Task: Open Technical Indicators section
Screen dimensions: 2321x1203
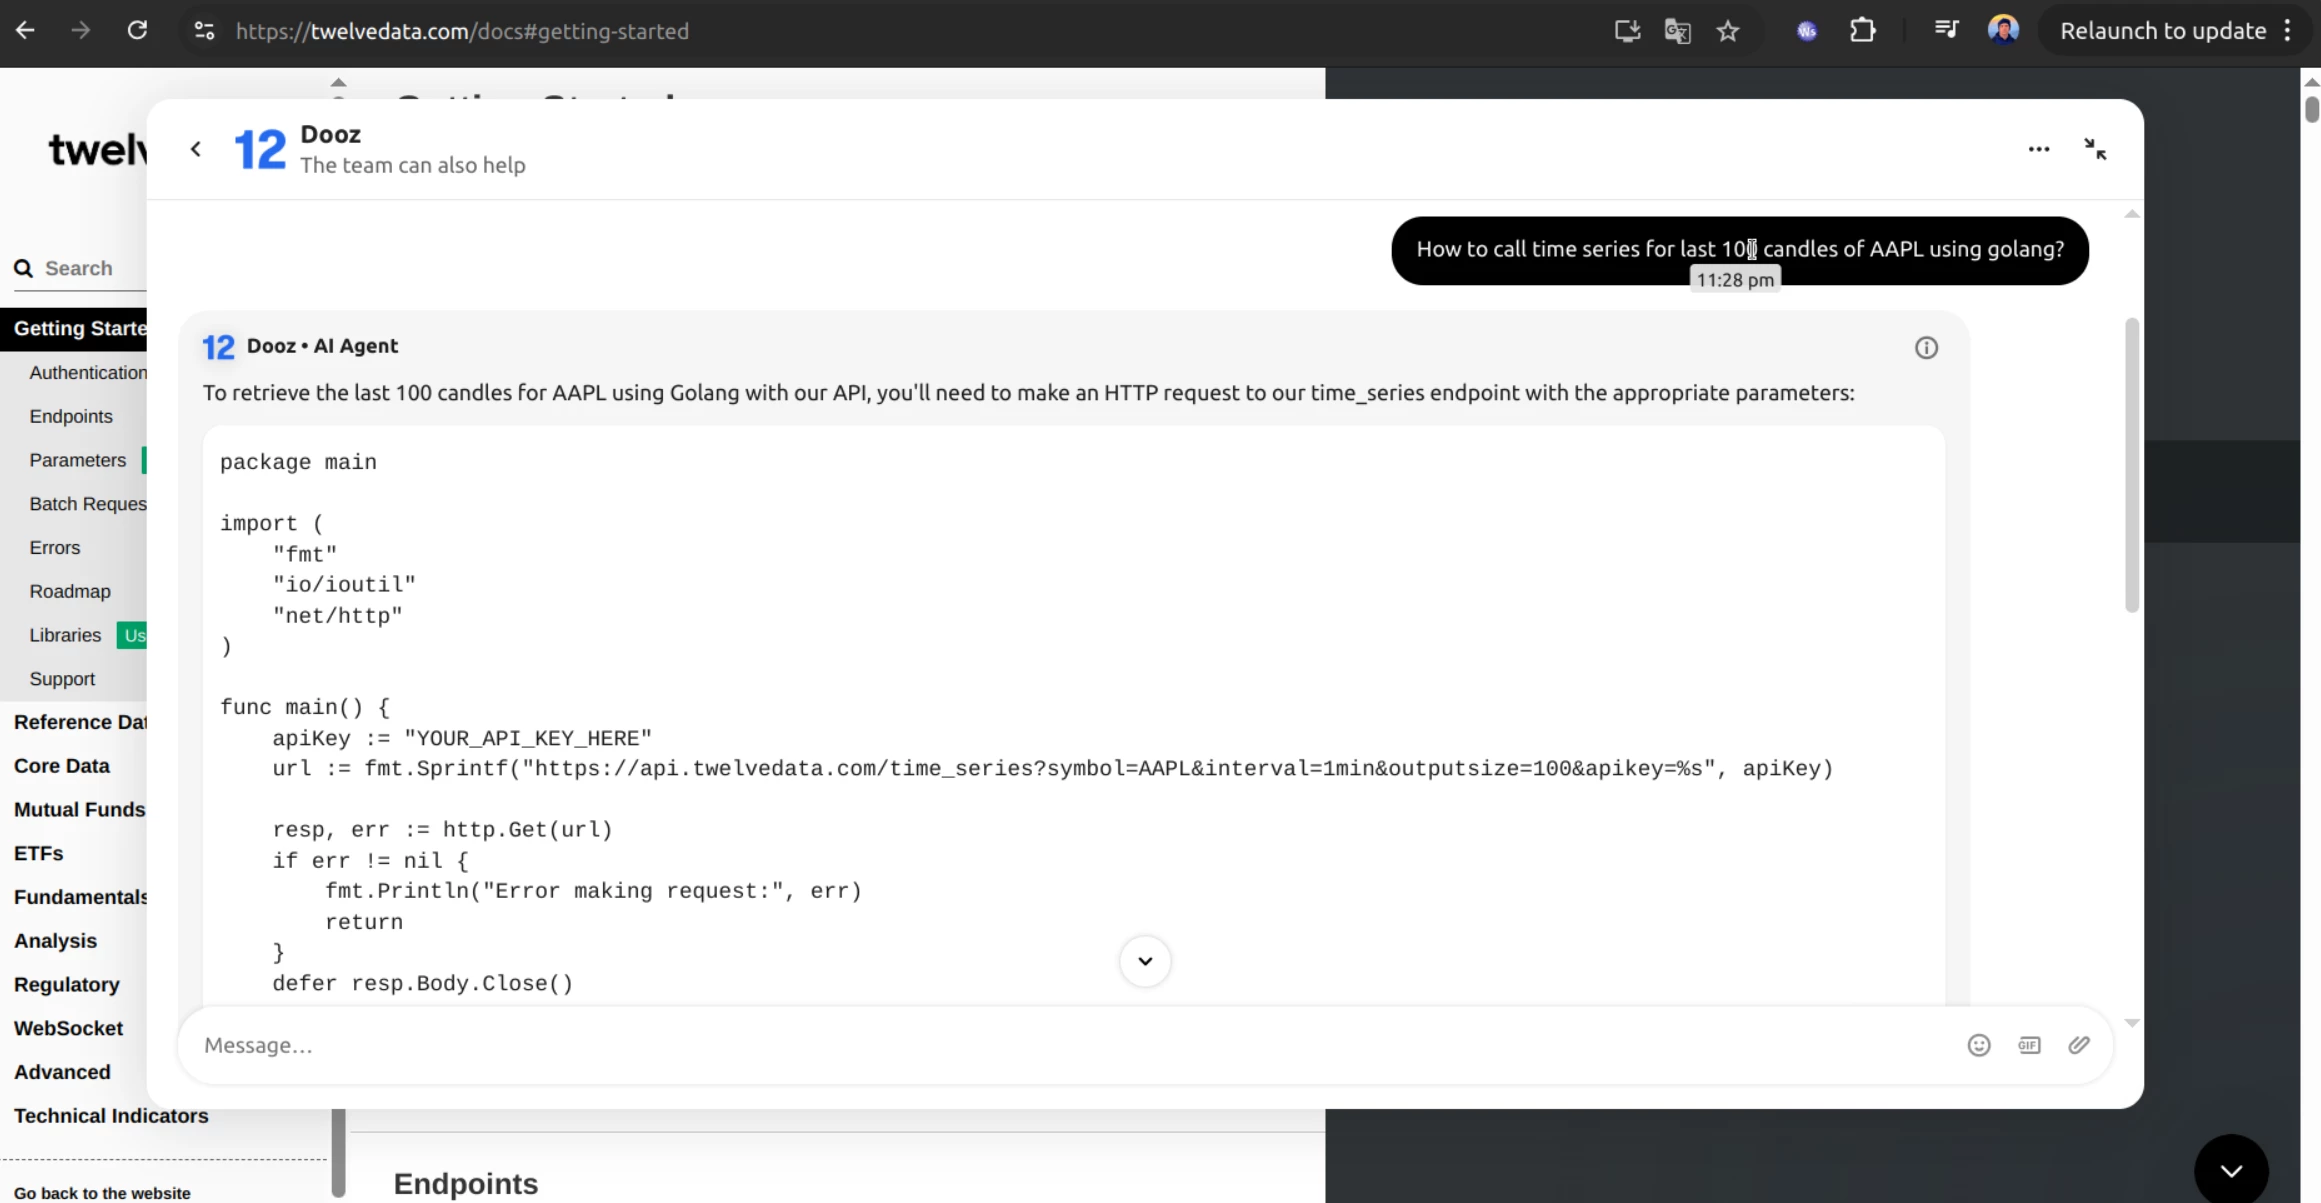Action: tap(111, 1116)
